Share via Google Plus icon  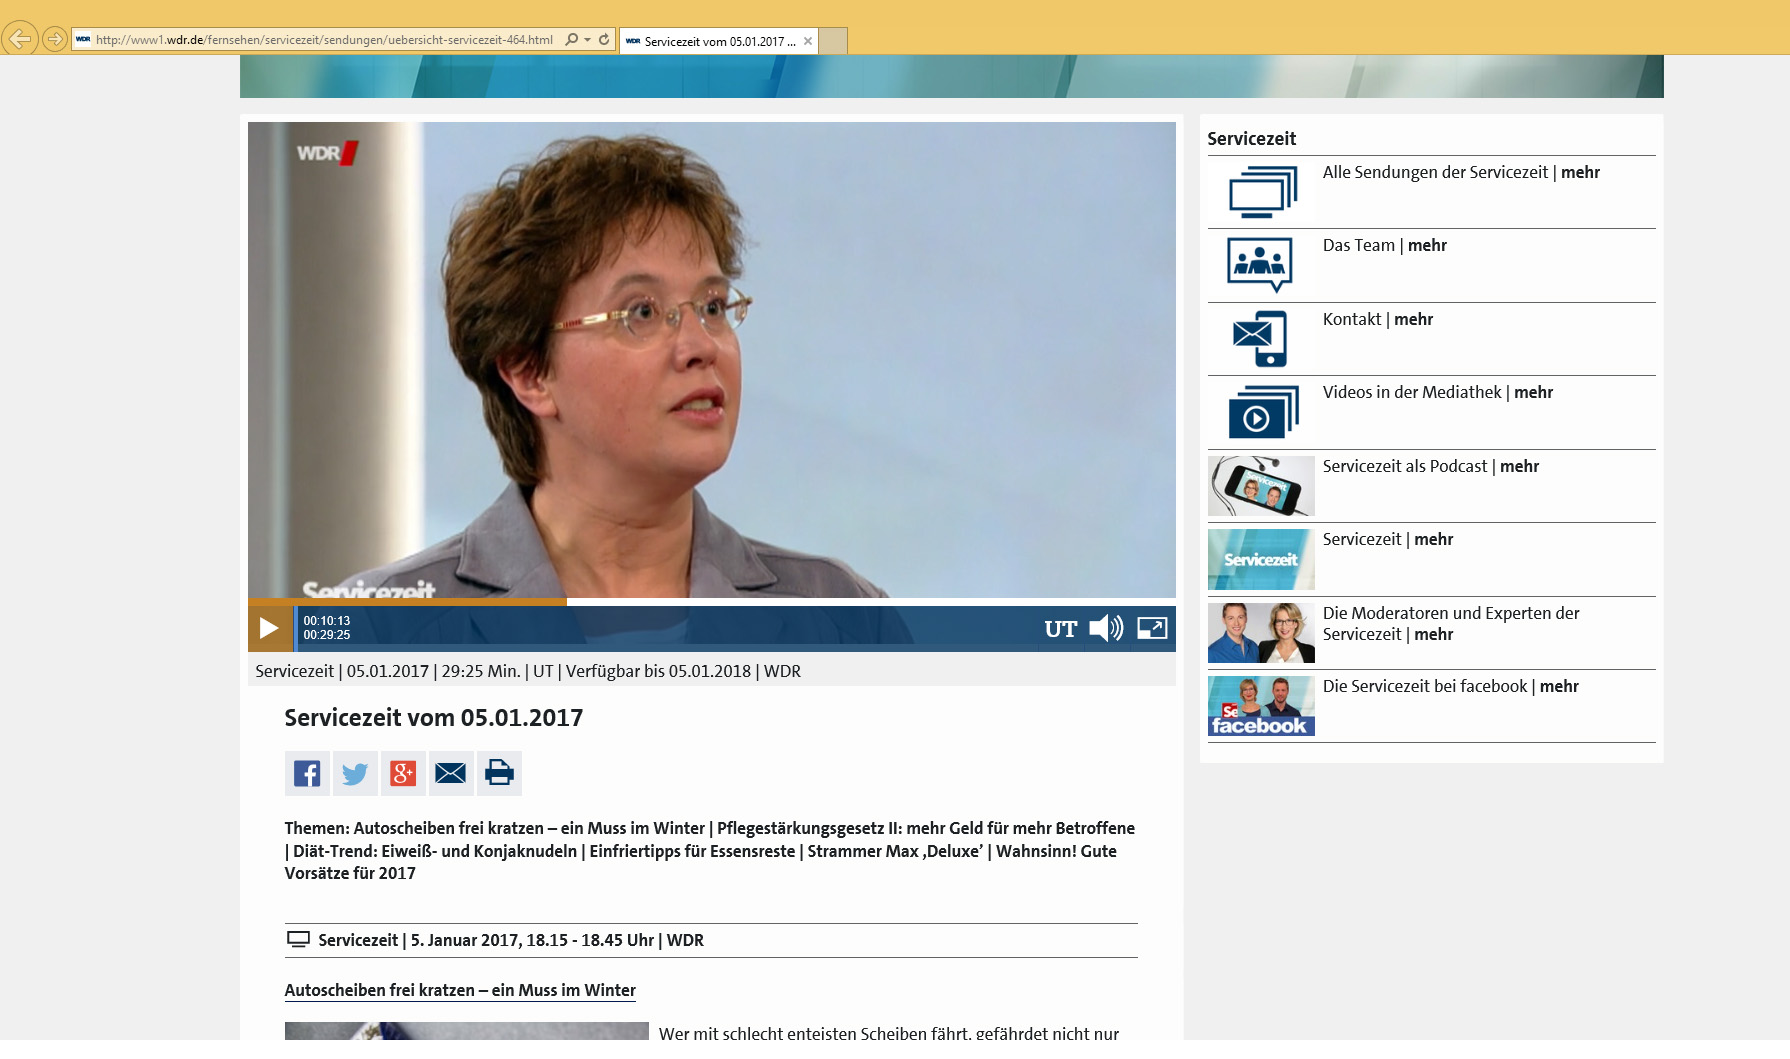[403, 773]
